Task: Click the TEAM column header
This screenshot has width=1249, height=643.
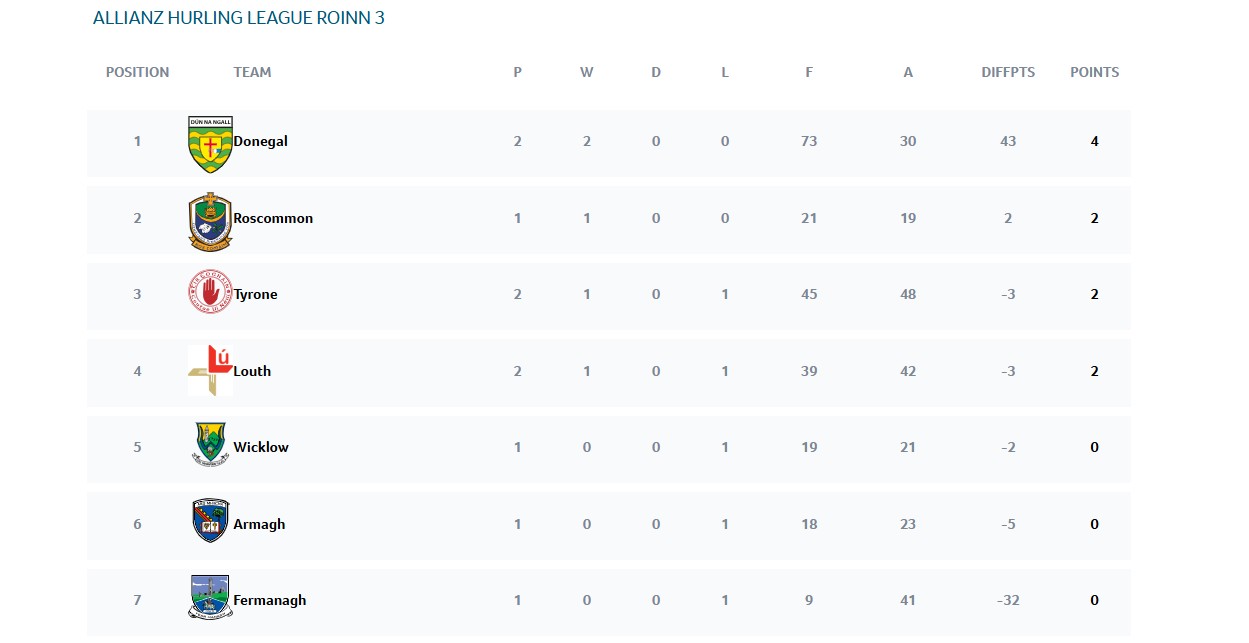Action: tap(252, 72)
